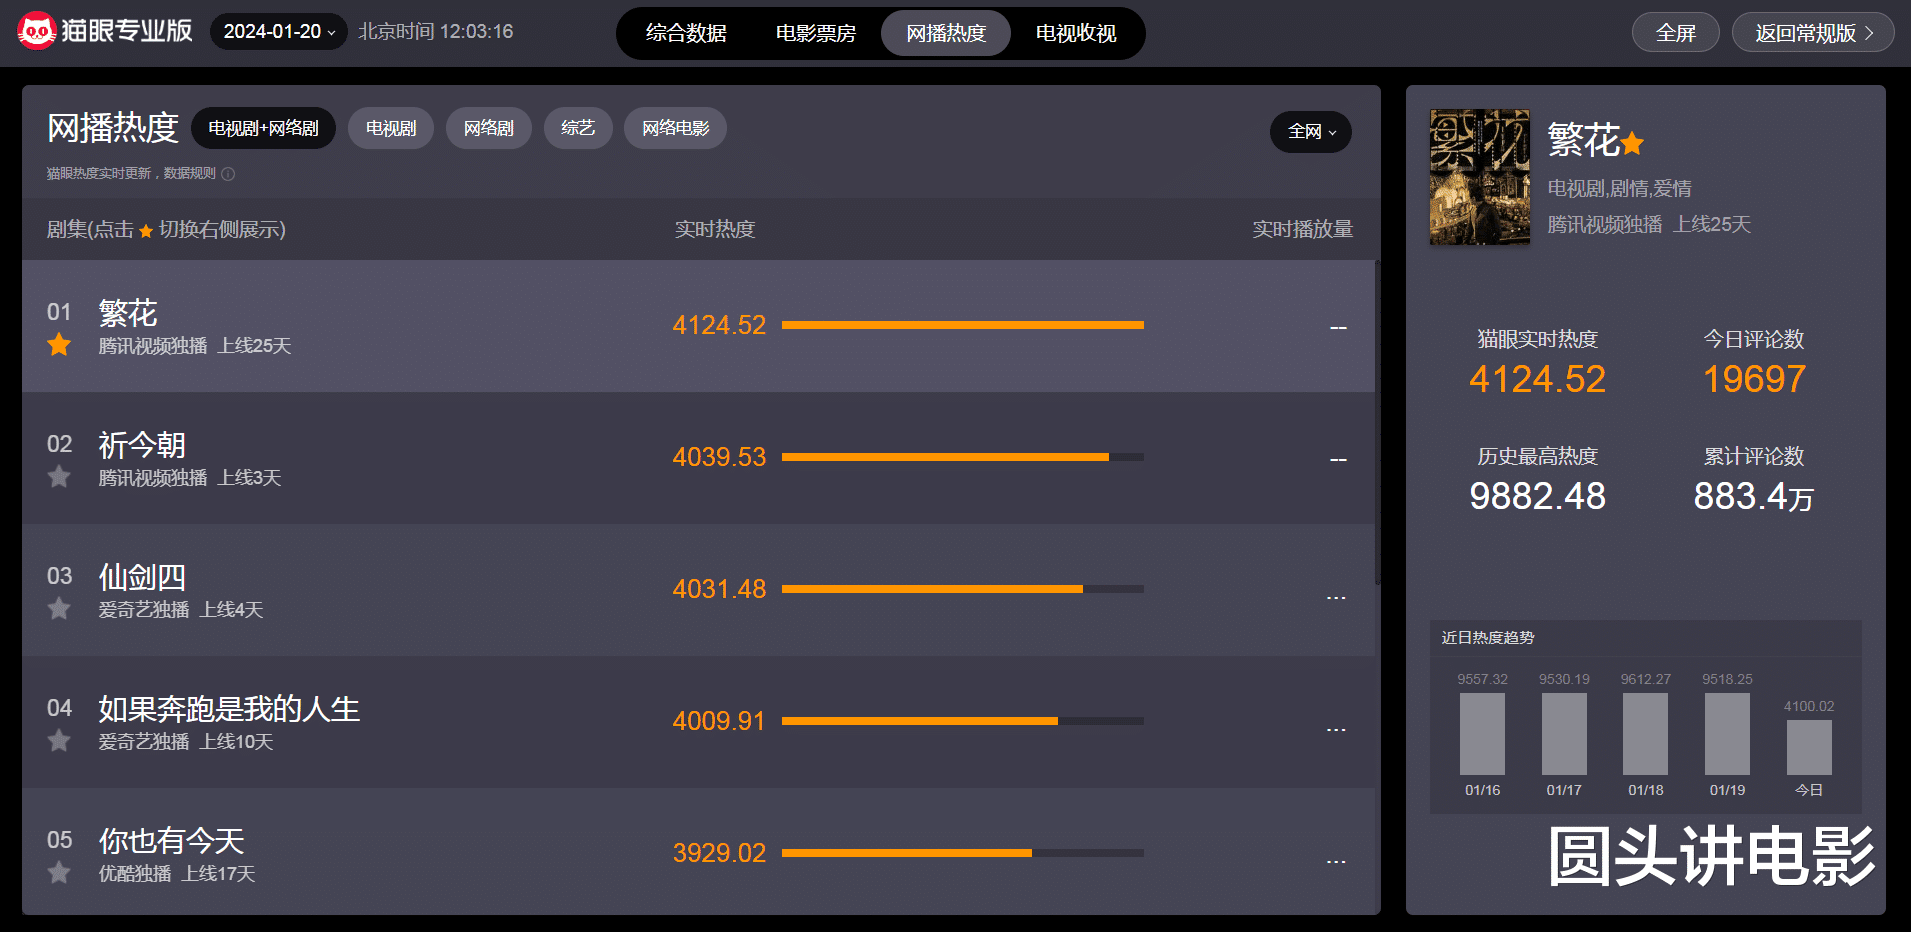Click 今日评论数 value 19697

click(x=1754, y=379)
